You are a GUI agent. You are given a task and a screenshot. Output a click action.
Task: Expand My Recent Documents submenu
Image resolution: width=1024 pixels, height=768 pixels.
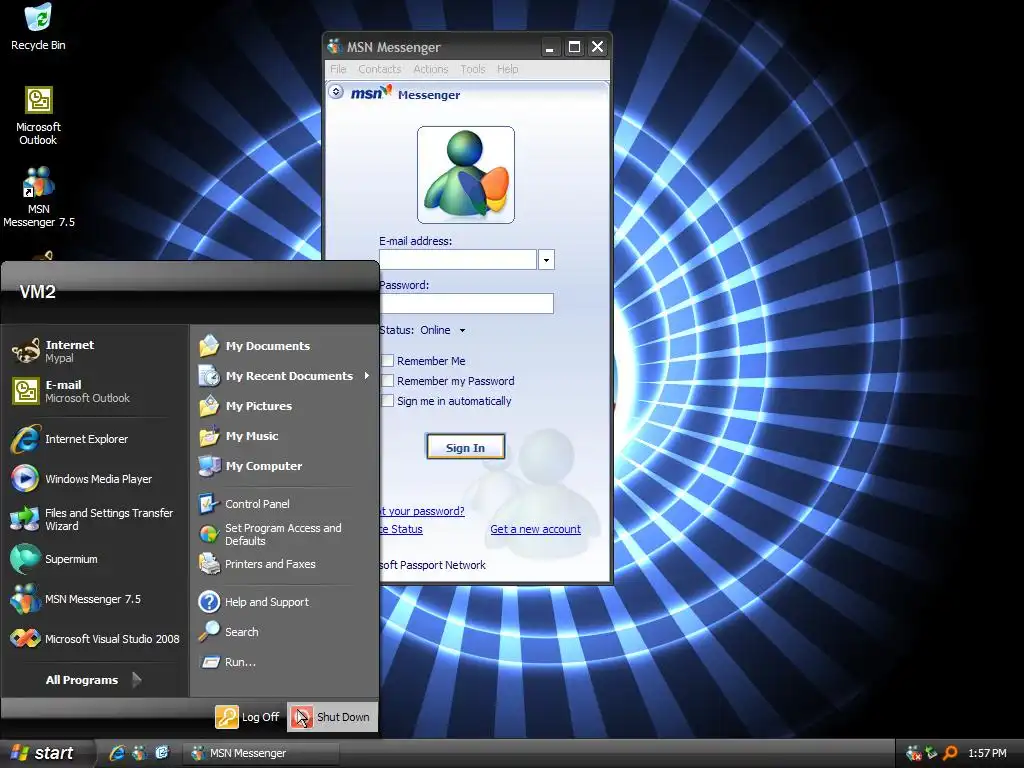tap(284, 376)
